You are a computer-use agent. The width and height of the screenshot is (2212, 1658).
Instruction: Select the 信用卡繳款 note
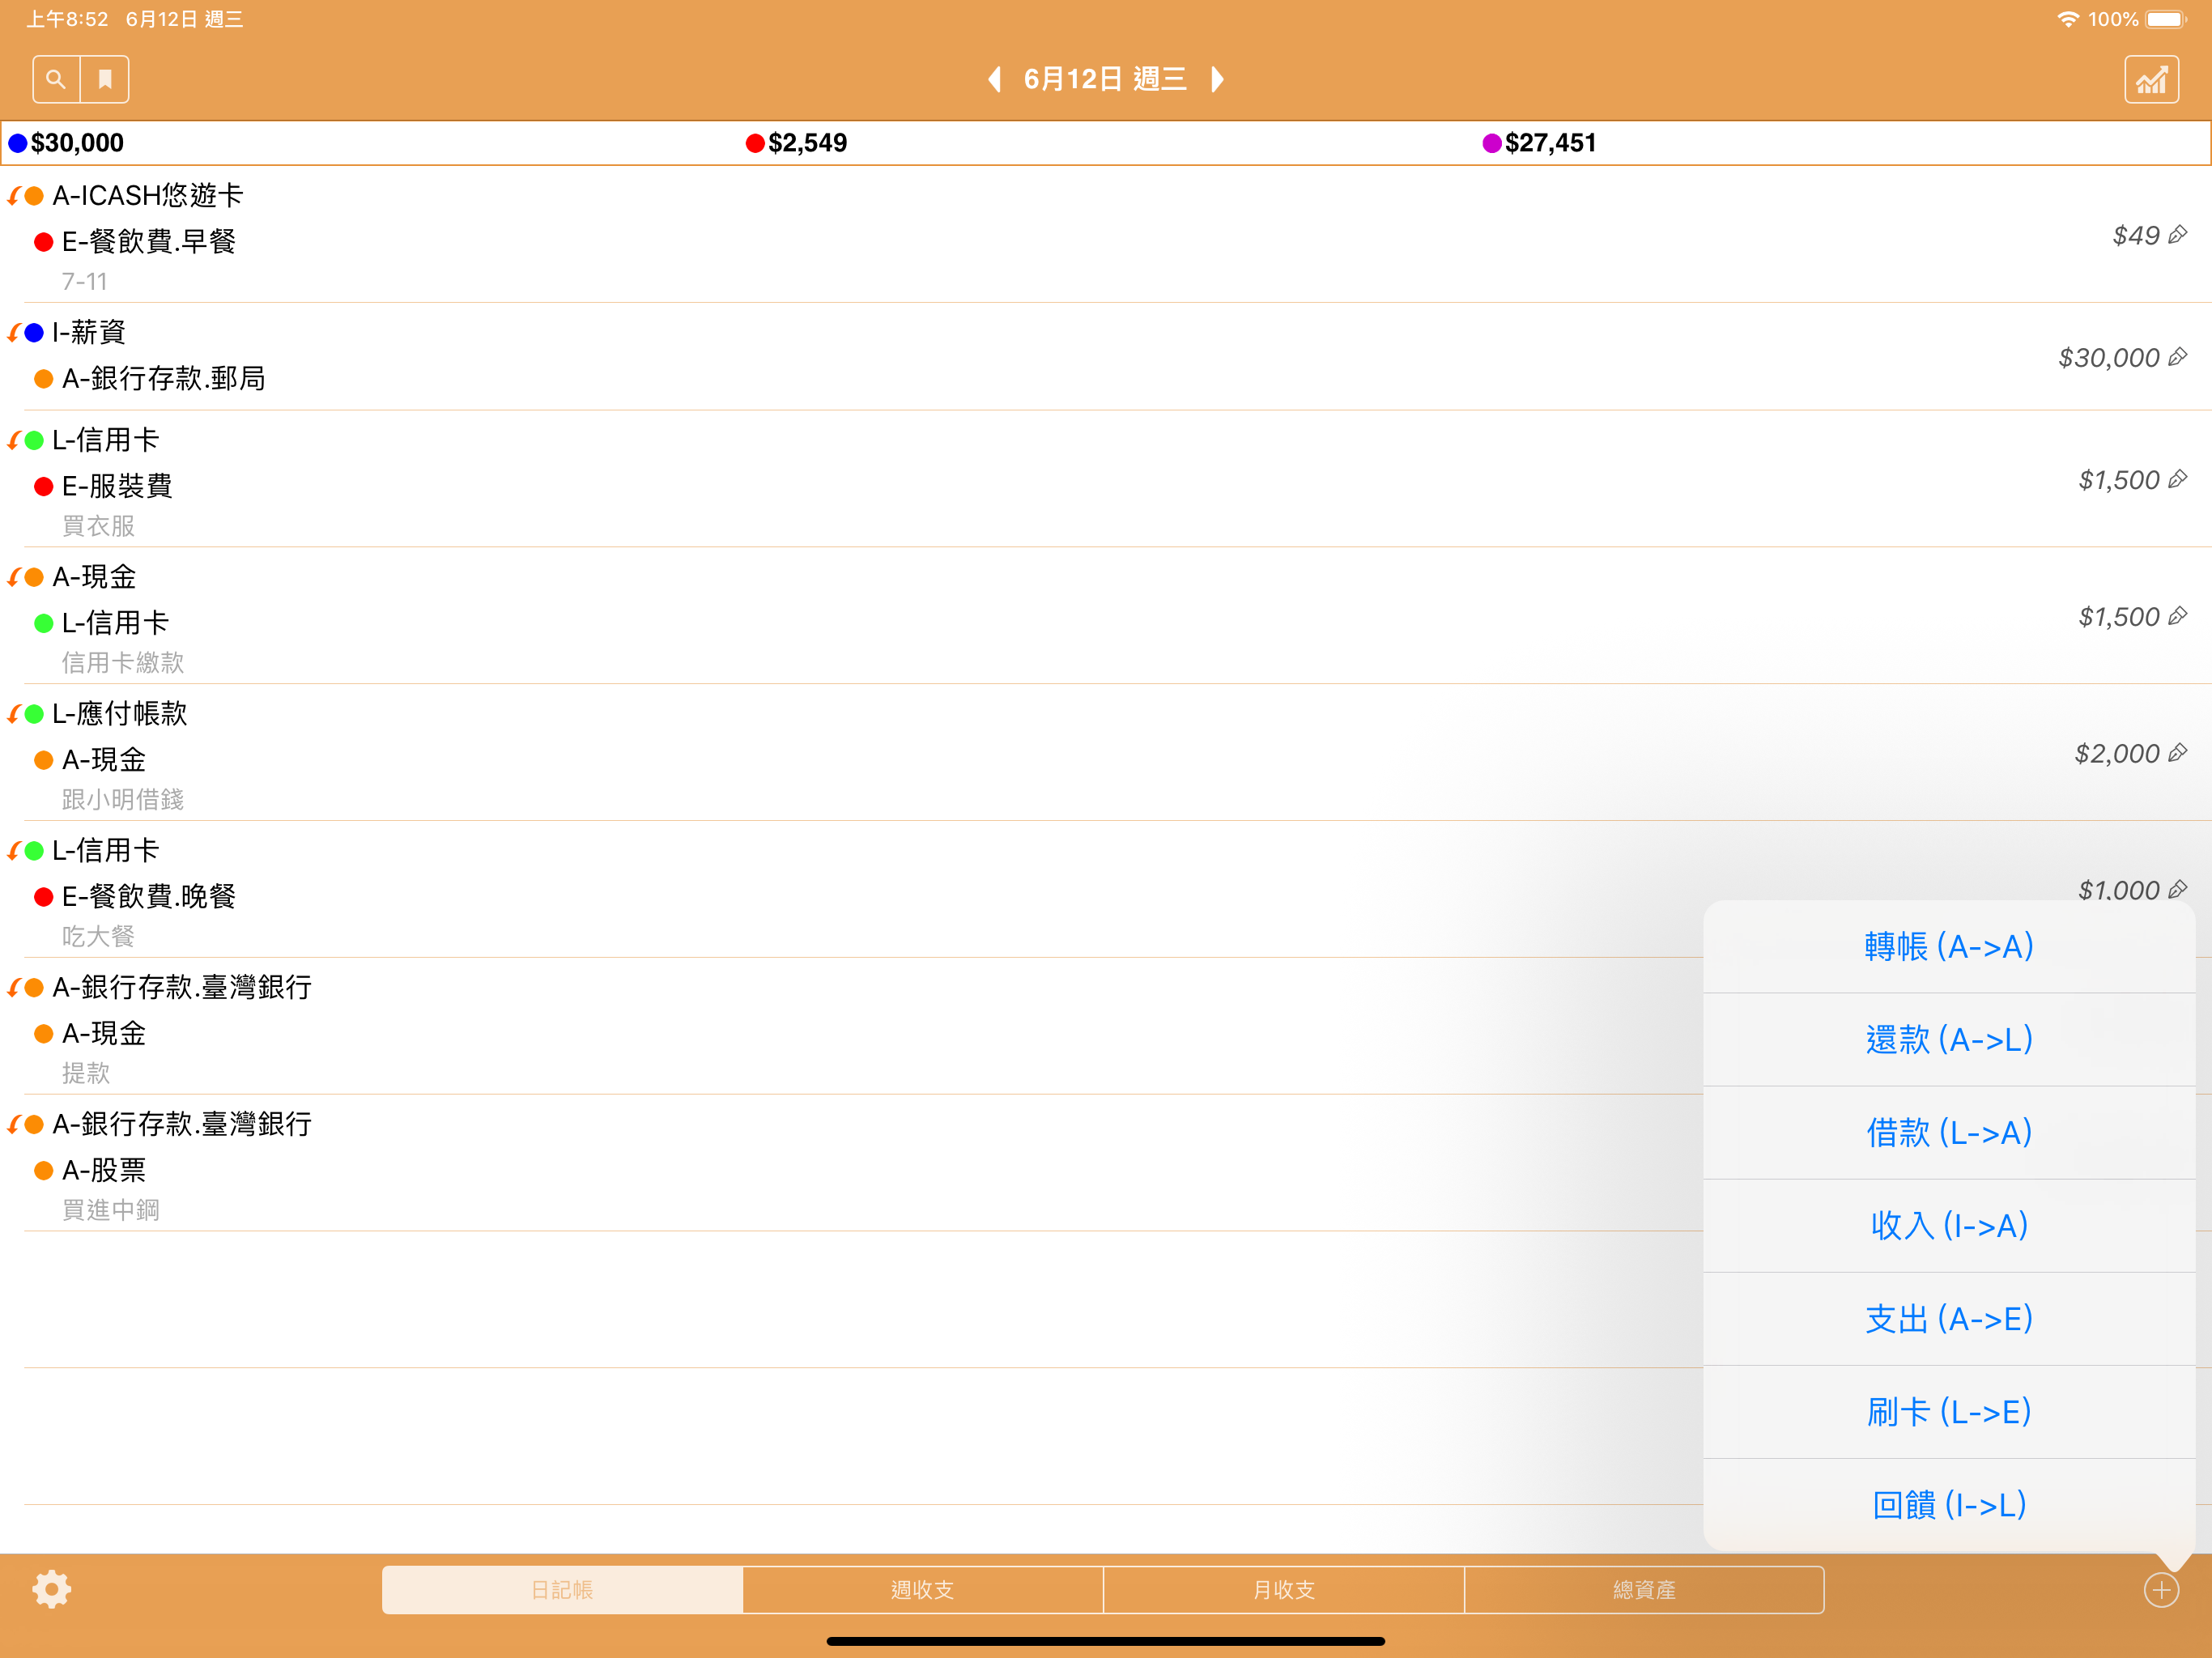(x=123, y=663)
